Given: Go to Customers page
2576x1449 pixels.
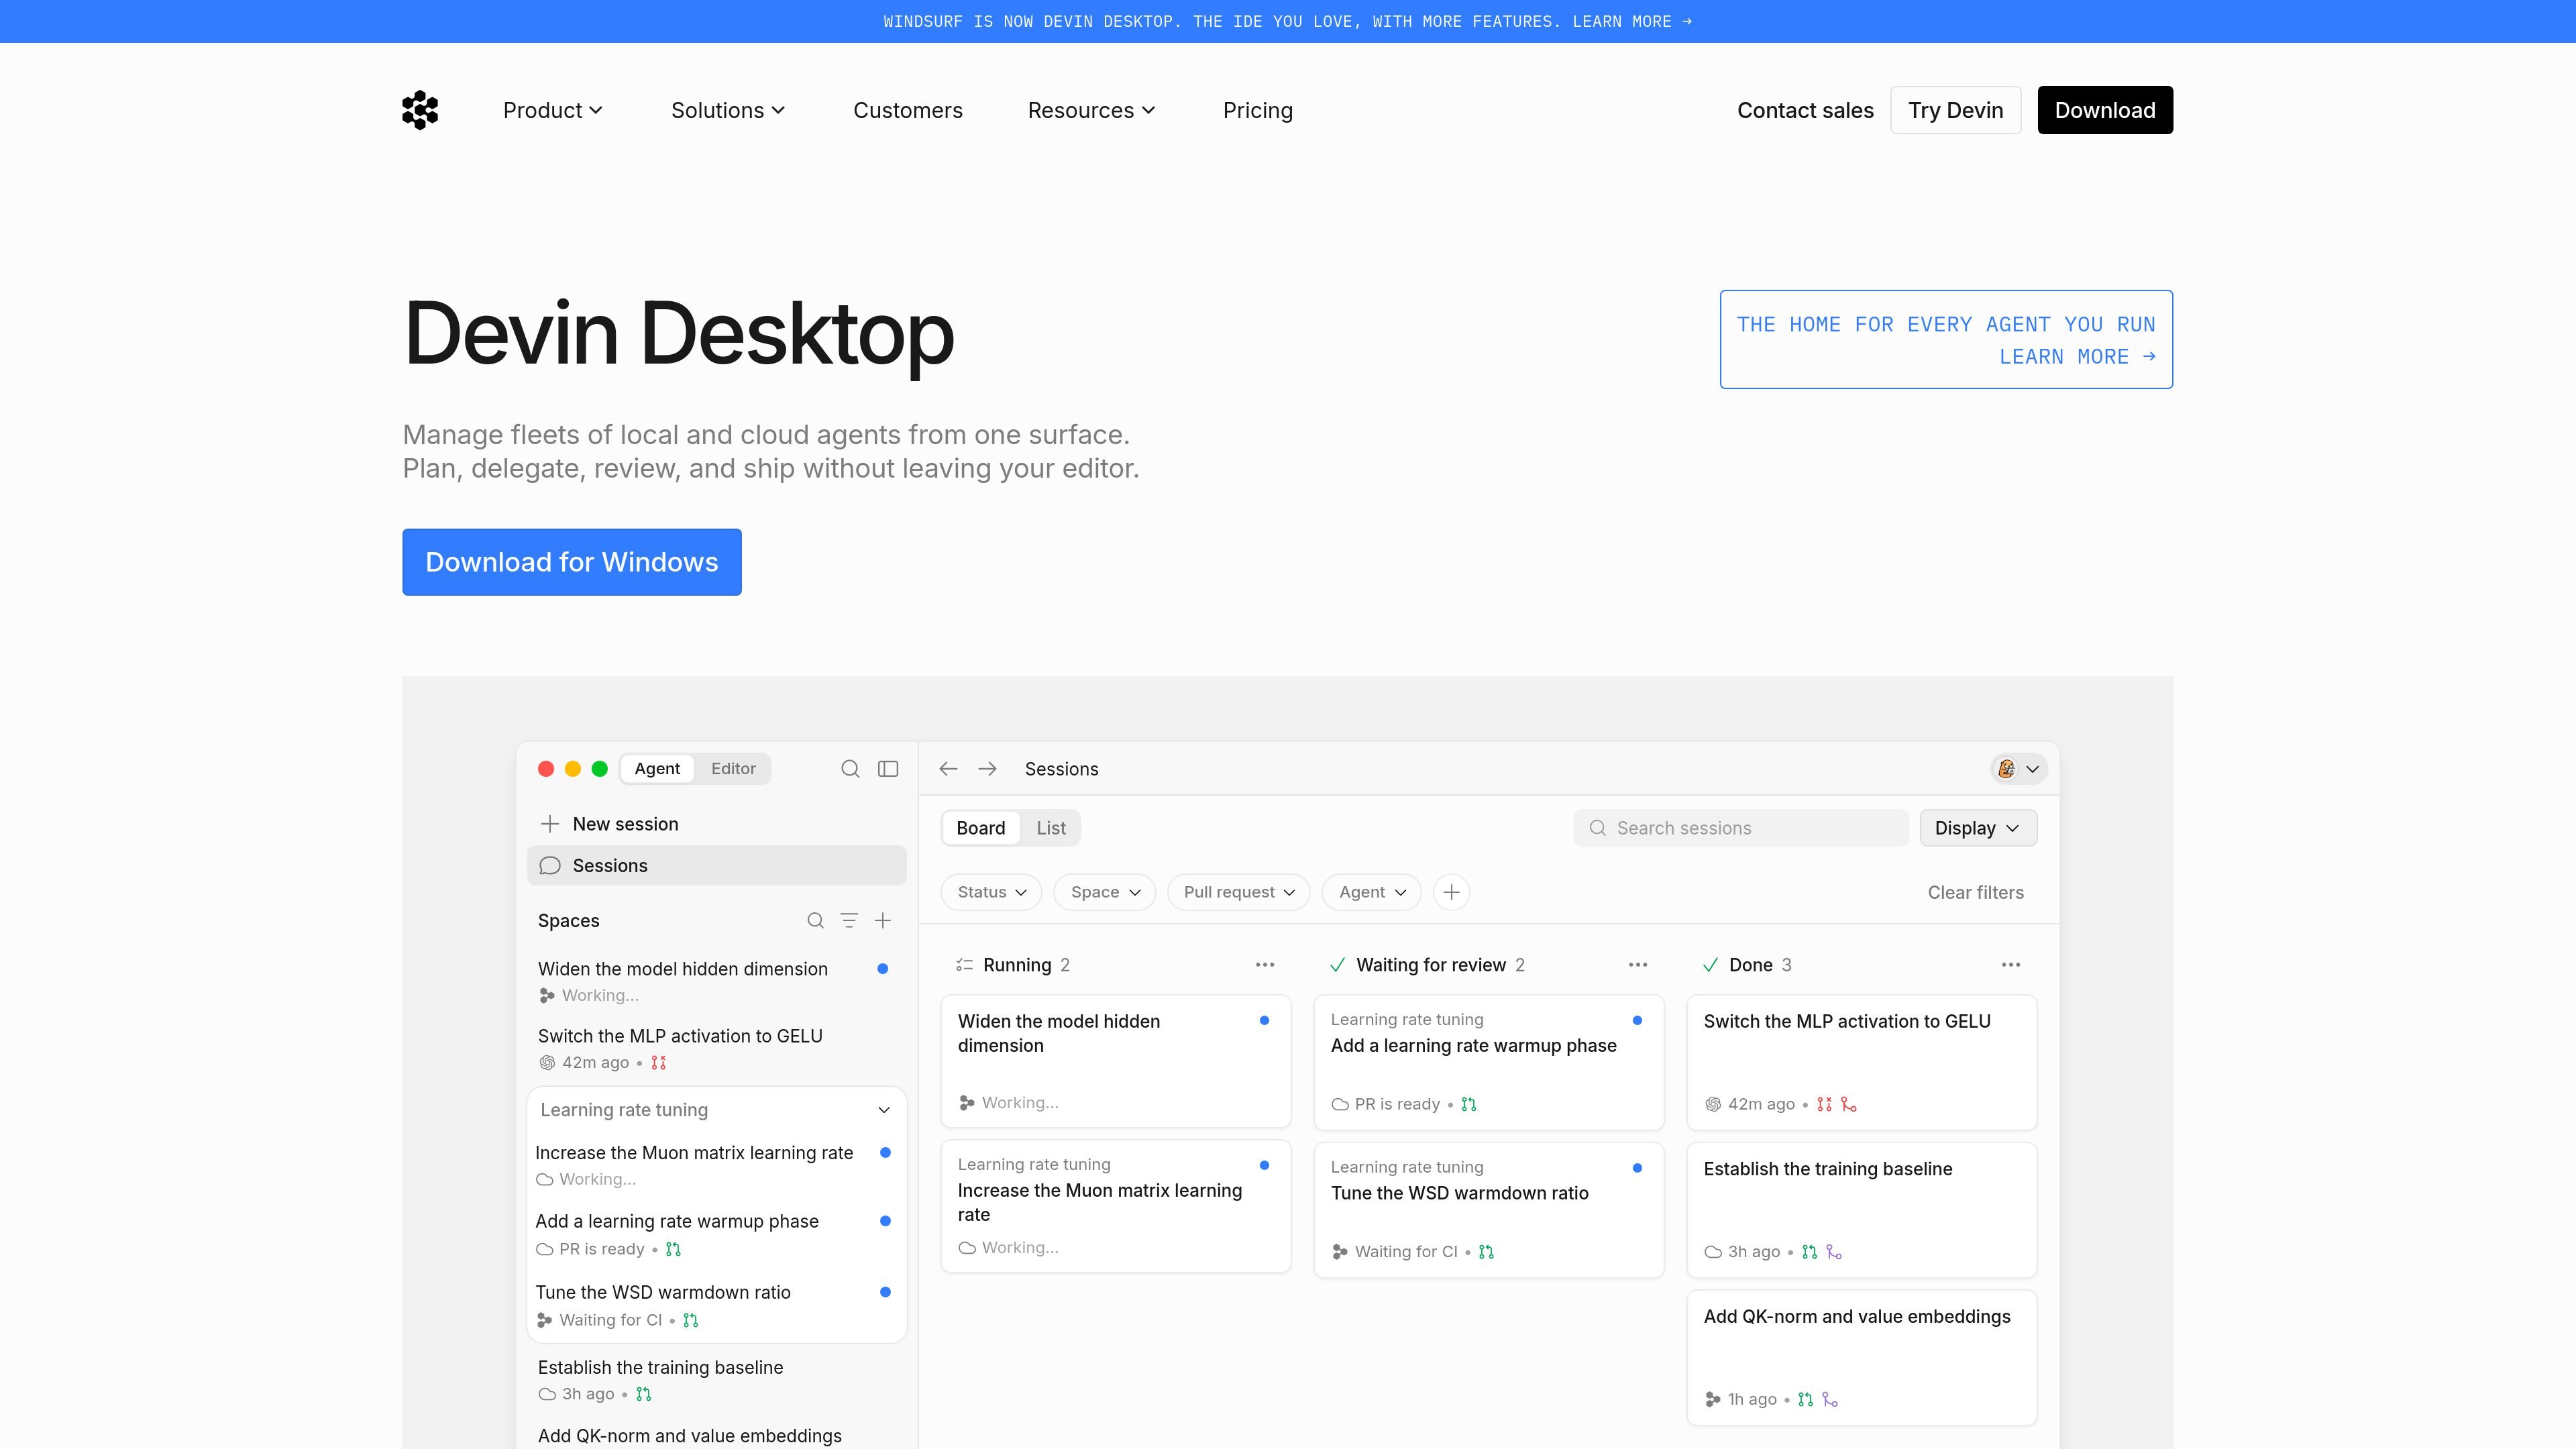Looking at the screenshot, I should coord(908,110).
